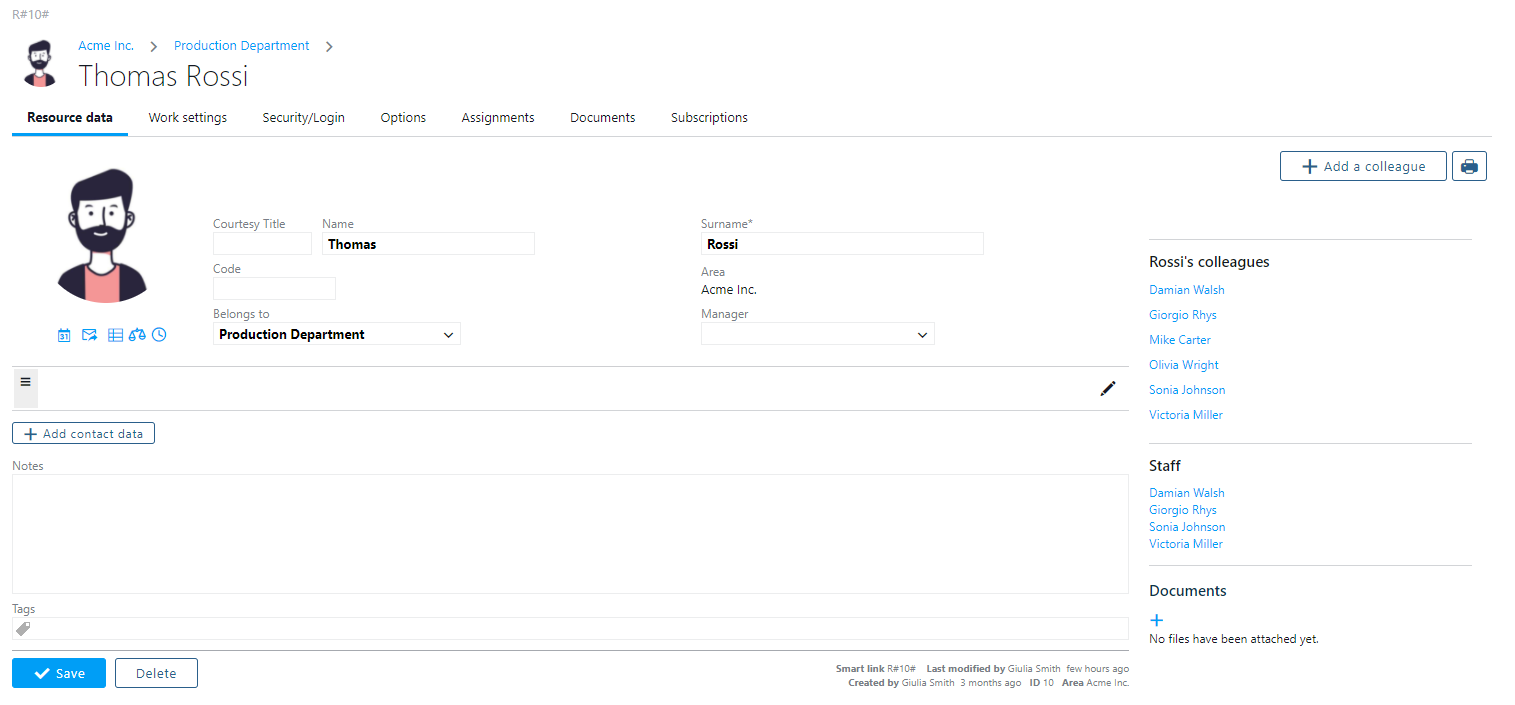Click the printer icon button
The height and width of the screenshot is (705, 1515).
coord(1469,167)
